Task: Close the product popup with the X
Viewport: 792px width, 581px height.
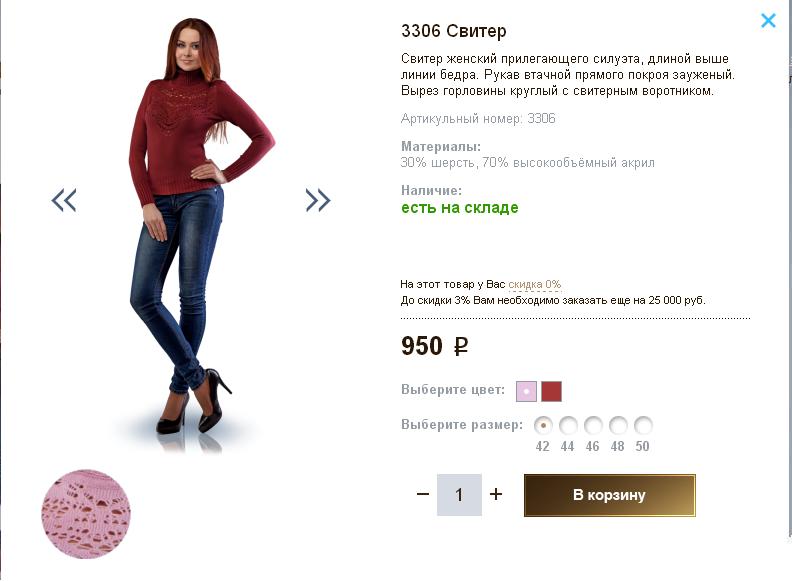Action: (768, 20)
